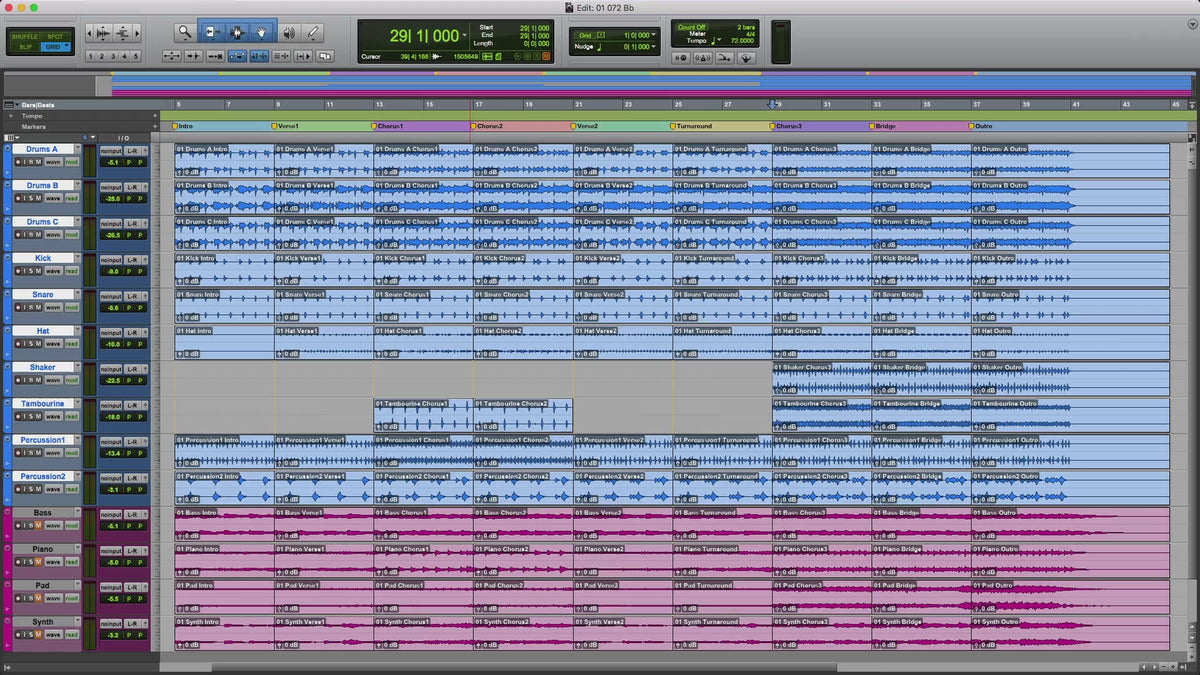Enable Shuffle edit mode
The height and width of the screenshot is (675, 1200).
25,36
